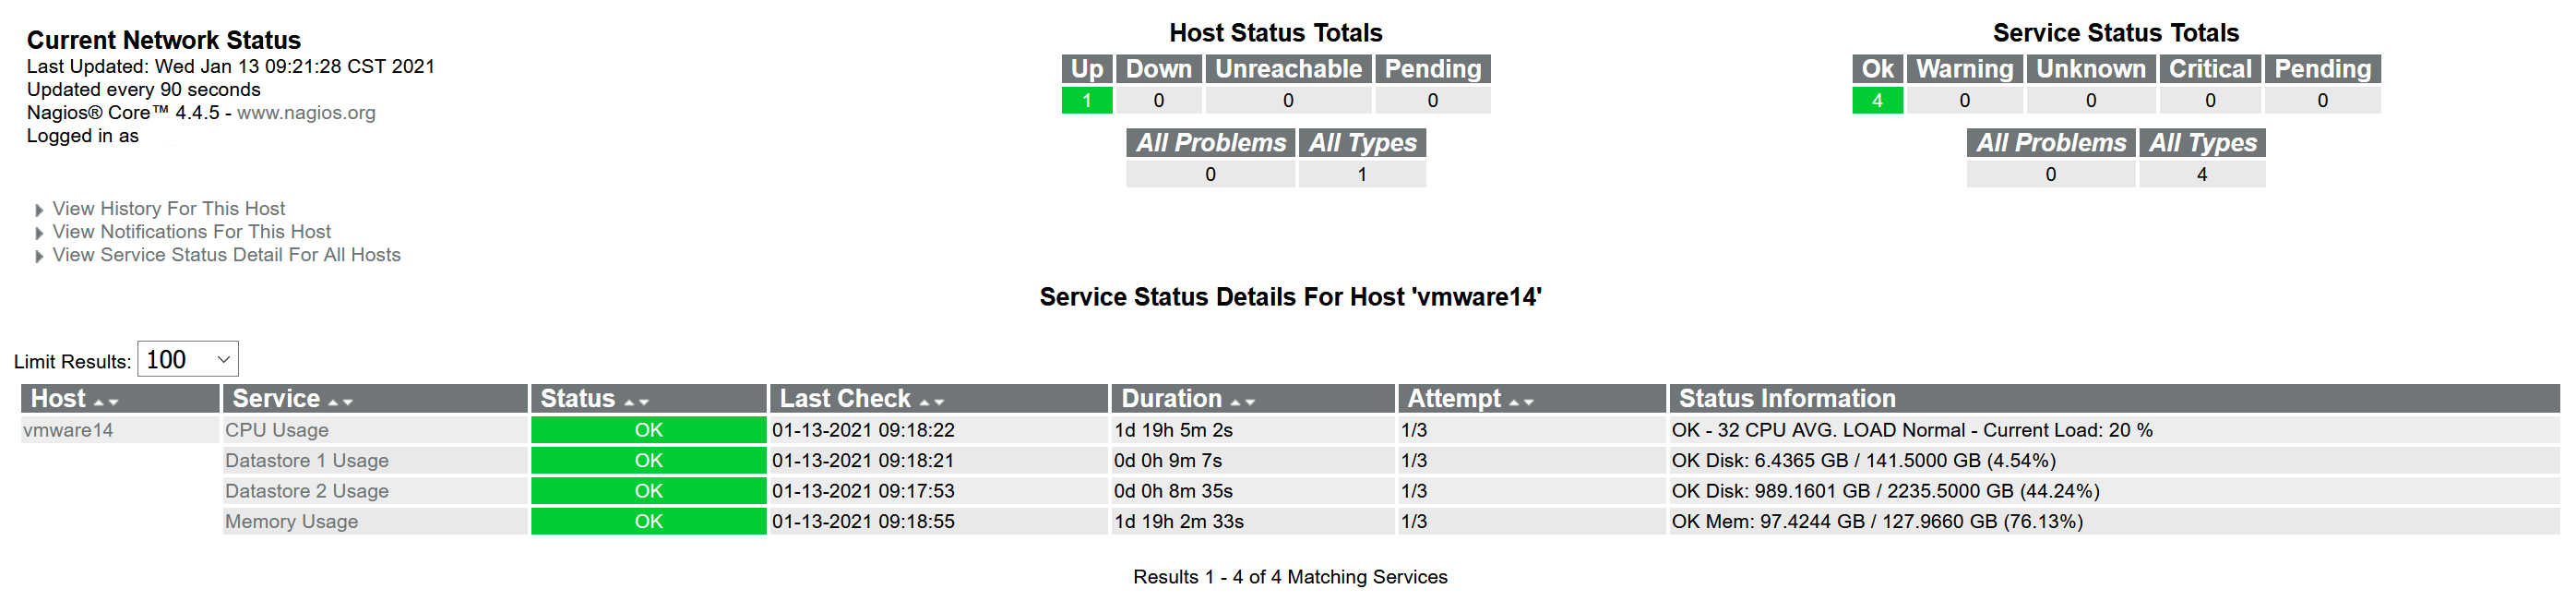Open View Notifications For This Host
This screenshot has width=2576, height=613.
tap(191, 231)
